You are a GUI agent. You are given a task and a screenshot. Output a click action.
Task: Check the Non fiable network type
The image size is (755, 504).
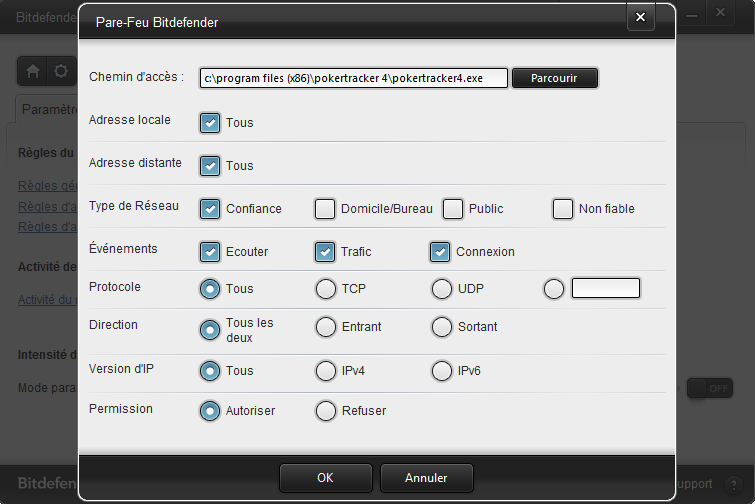pyautogui.click(x=563, y=209)
